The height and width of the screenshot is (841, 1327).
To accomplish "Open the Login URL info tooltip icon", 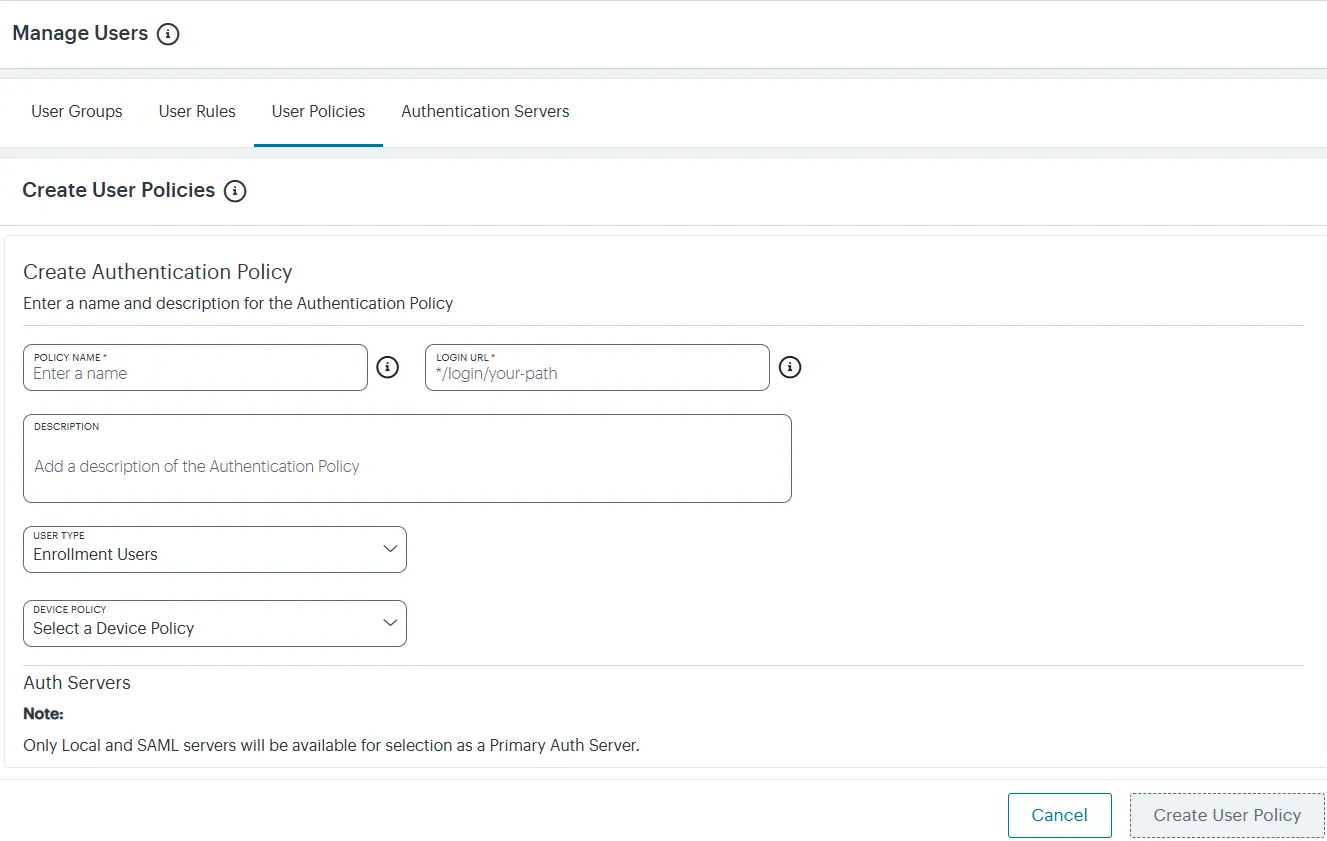I will 790,367.
